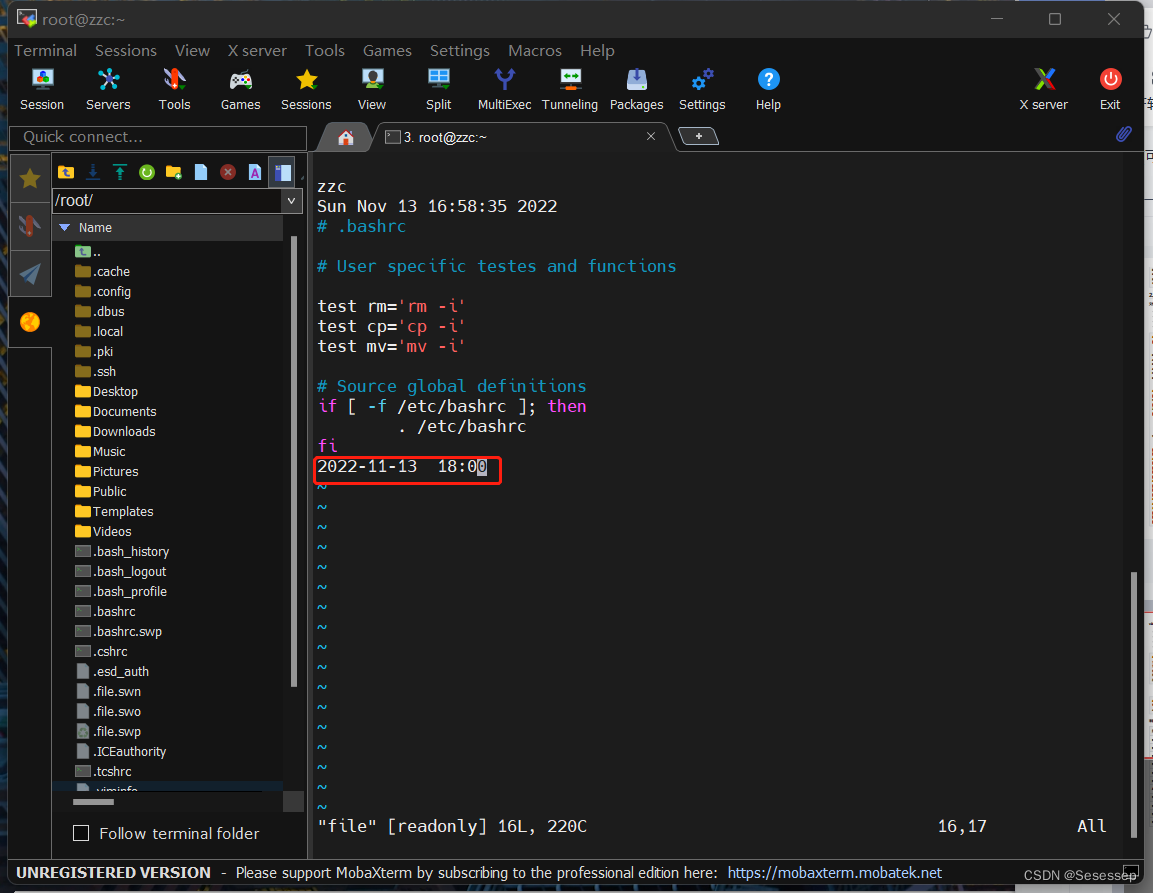This screenshot has width=1153, height=893.
Task: Open the Packages toolbar icon
Action: pyautogui.click(x=636, y=88)
